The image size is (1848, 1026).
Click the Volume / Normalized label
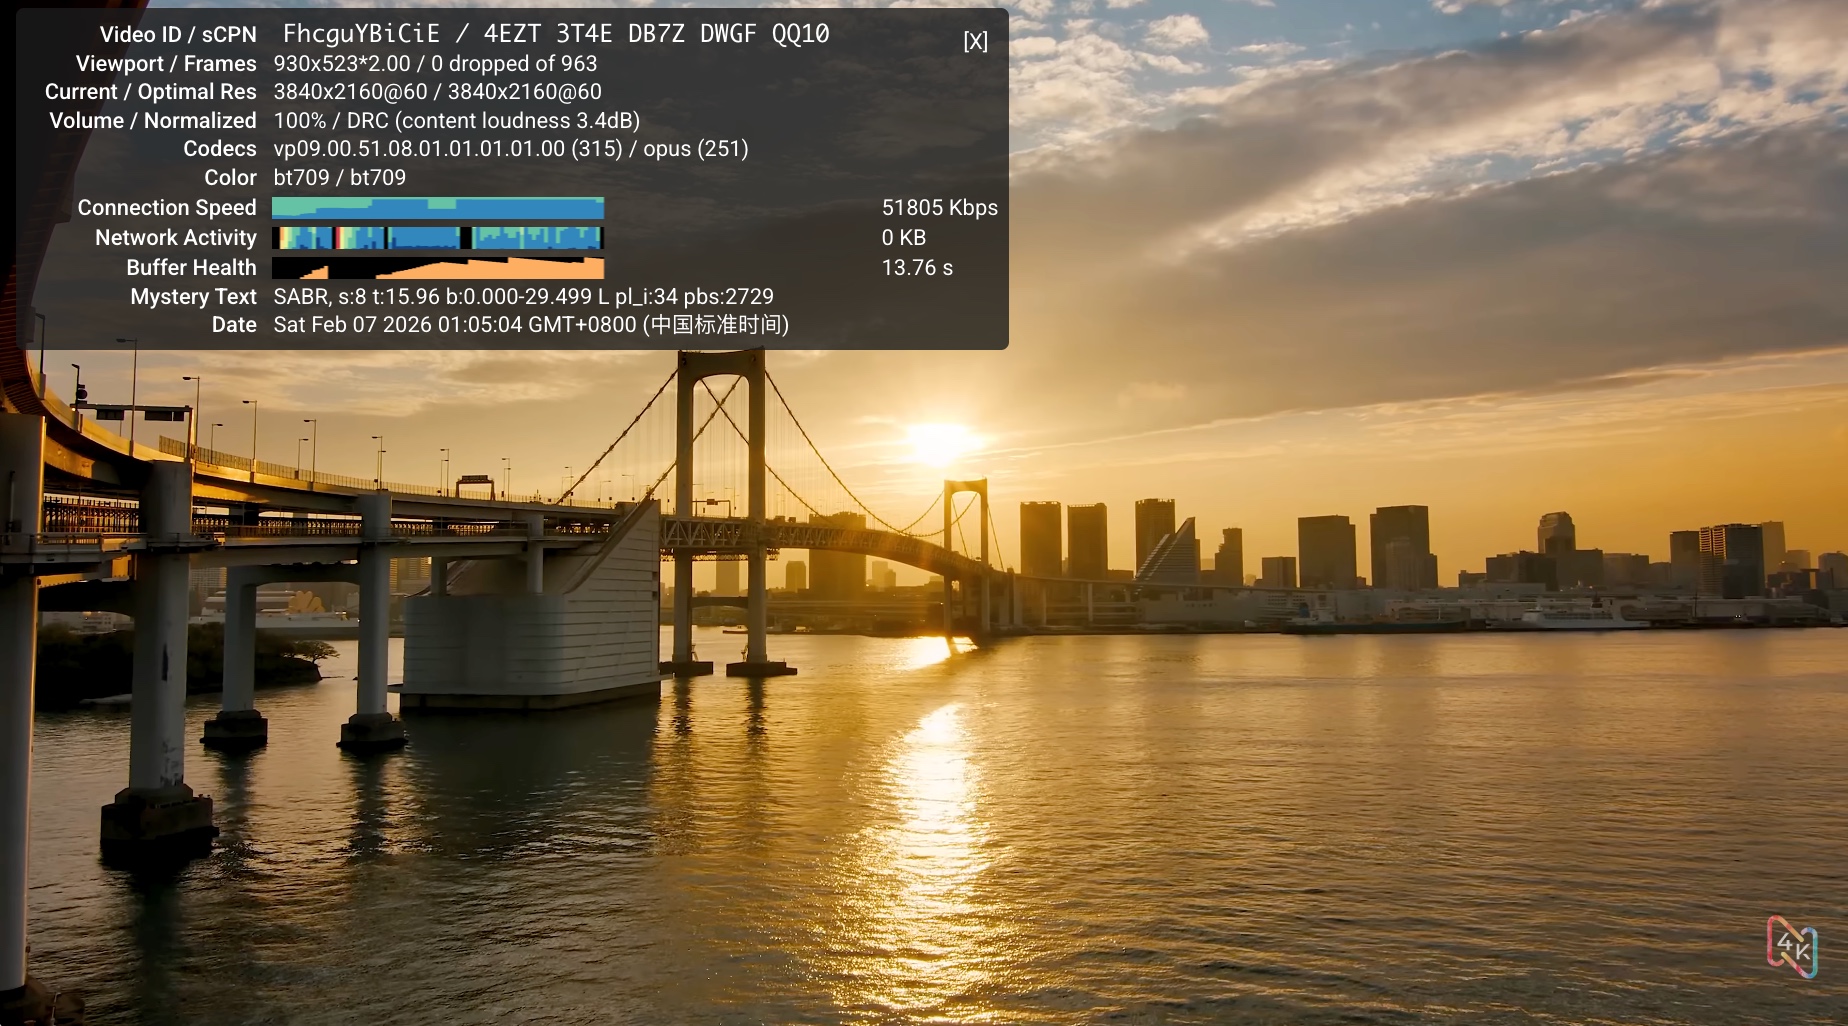click(153, 121)
